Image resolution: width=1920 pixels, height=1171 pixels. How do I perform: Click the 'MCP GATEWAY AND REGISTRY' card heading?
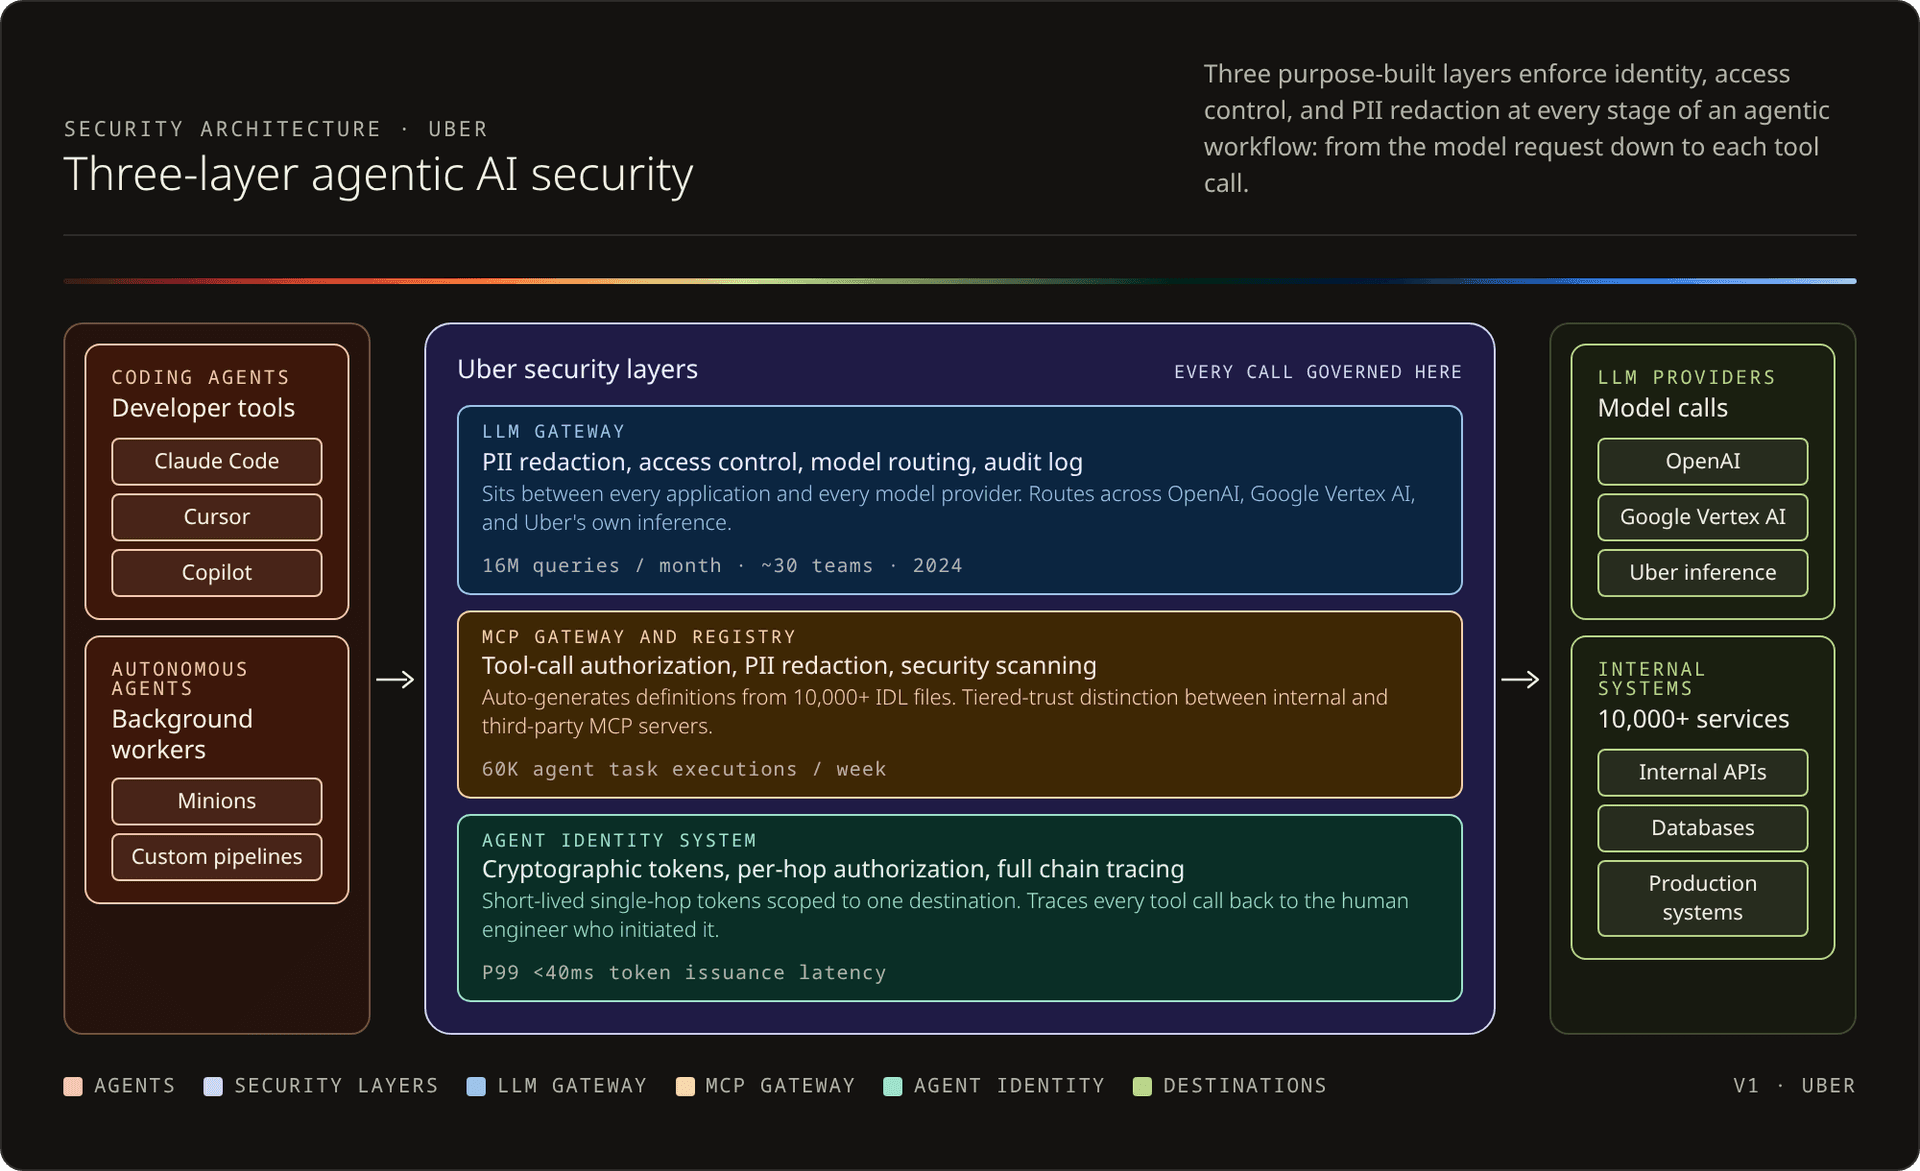click(638, 637)
